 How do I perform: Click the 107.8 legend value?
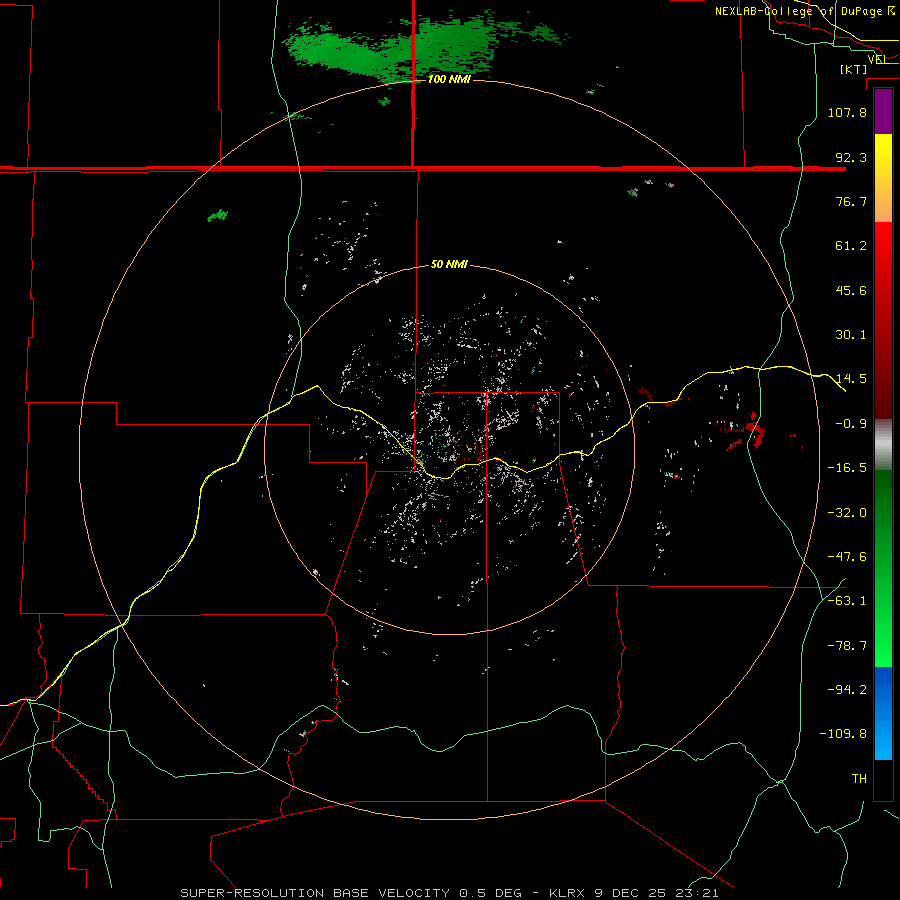(847, 112)
